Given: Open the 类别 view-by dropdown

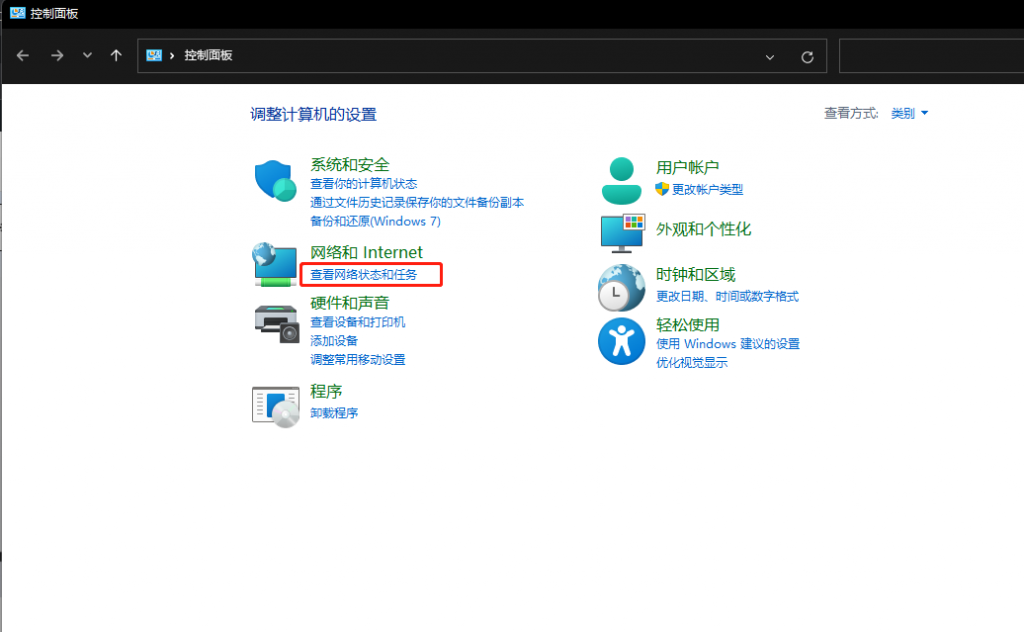Looking at the screenshot, I should [x=909, y=114].
